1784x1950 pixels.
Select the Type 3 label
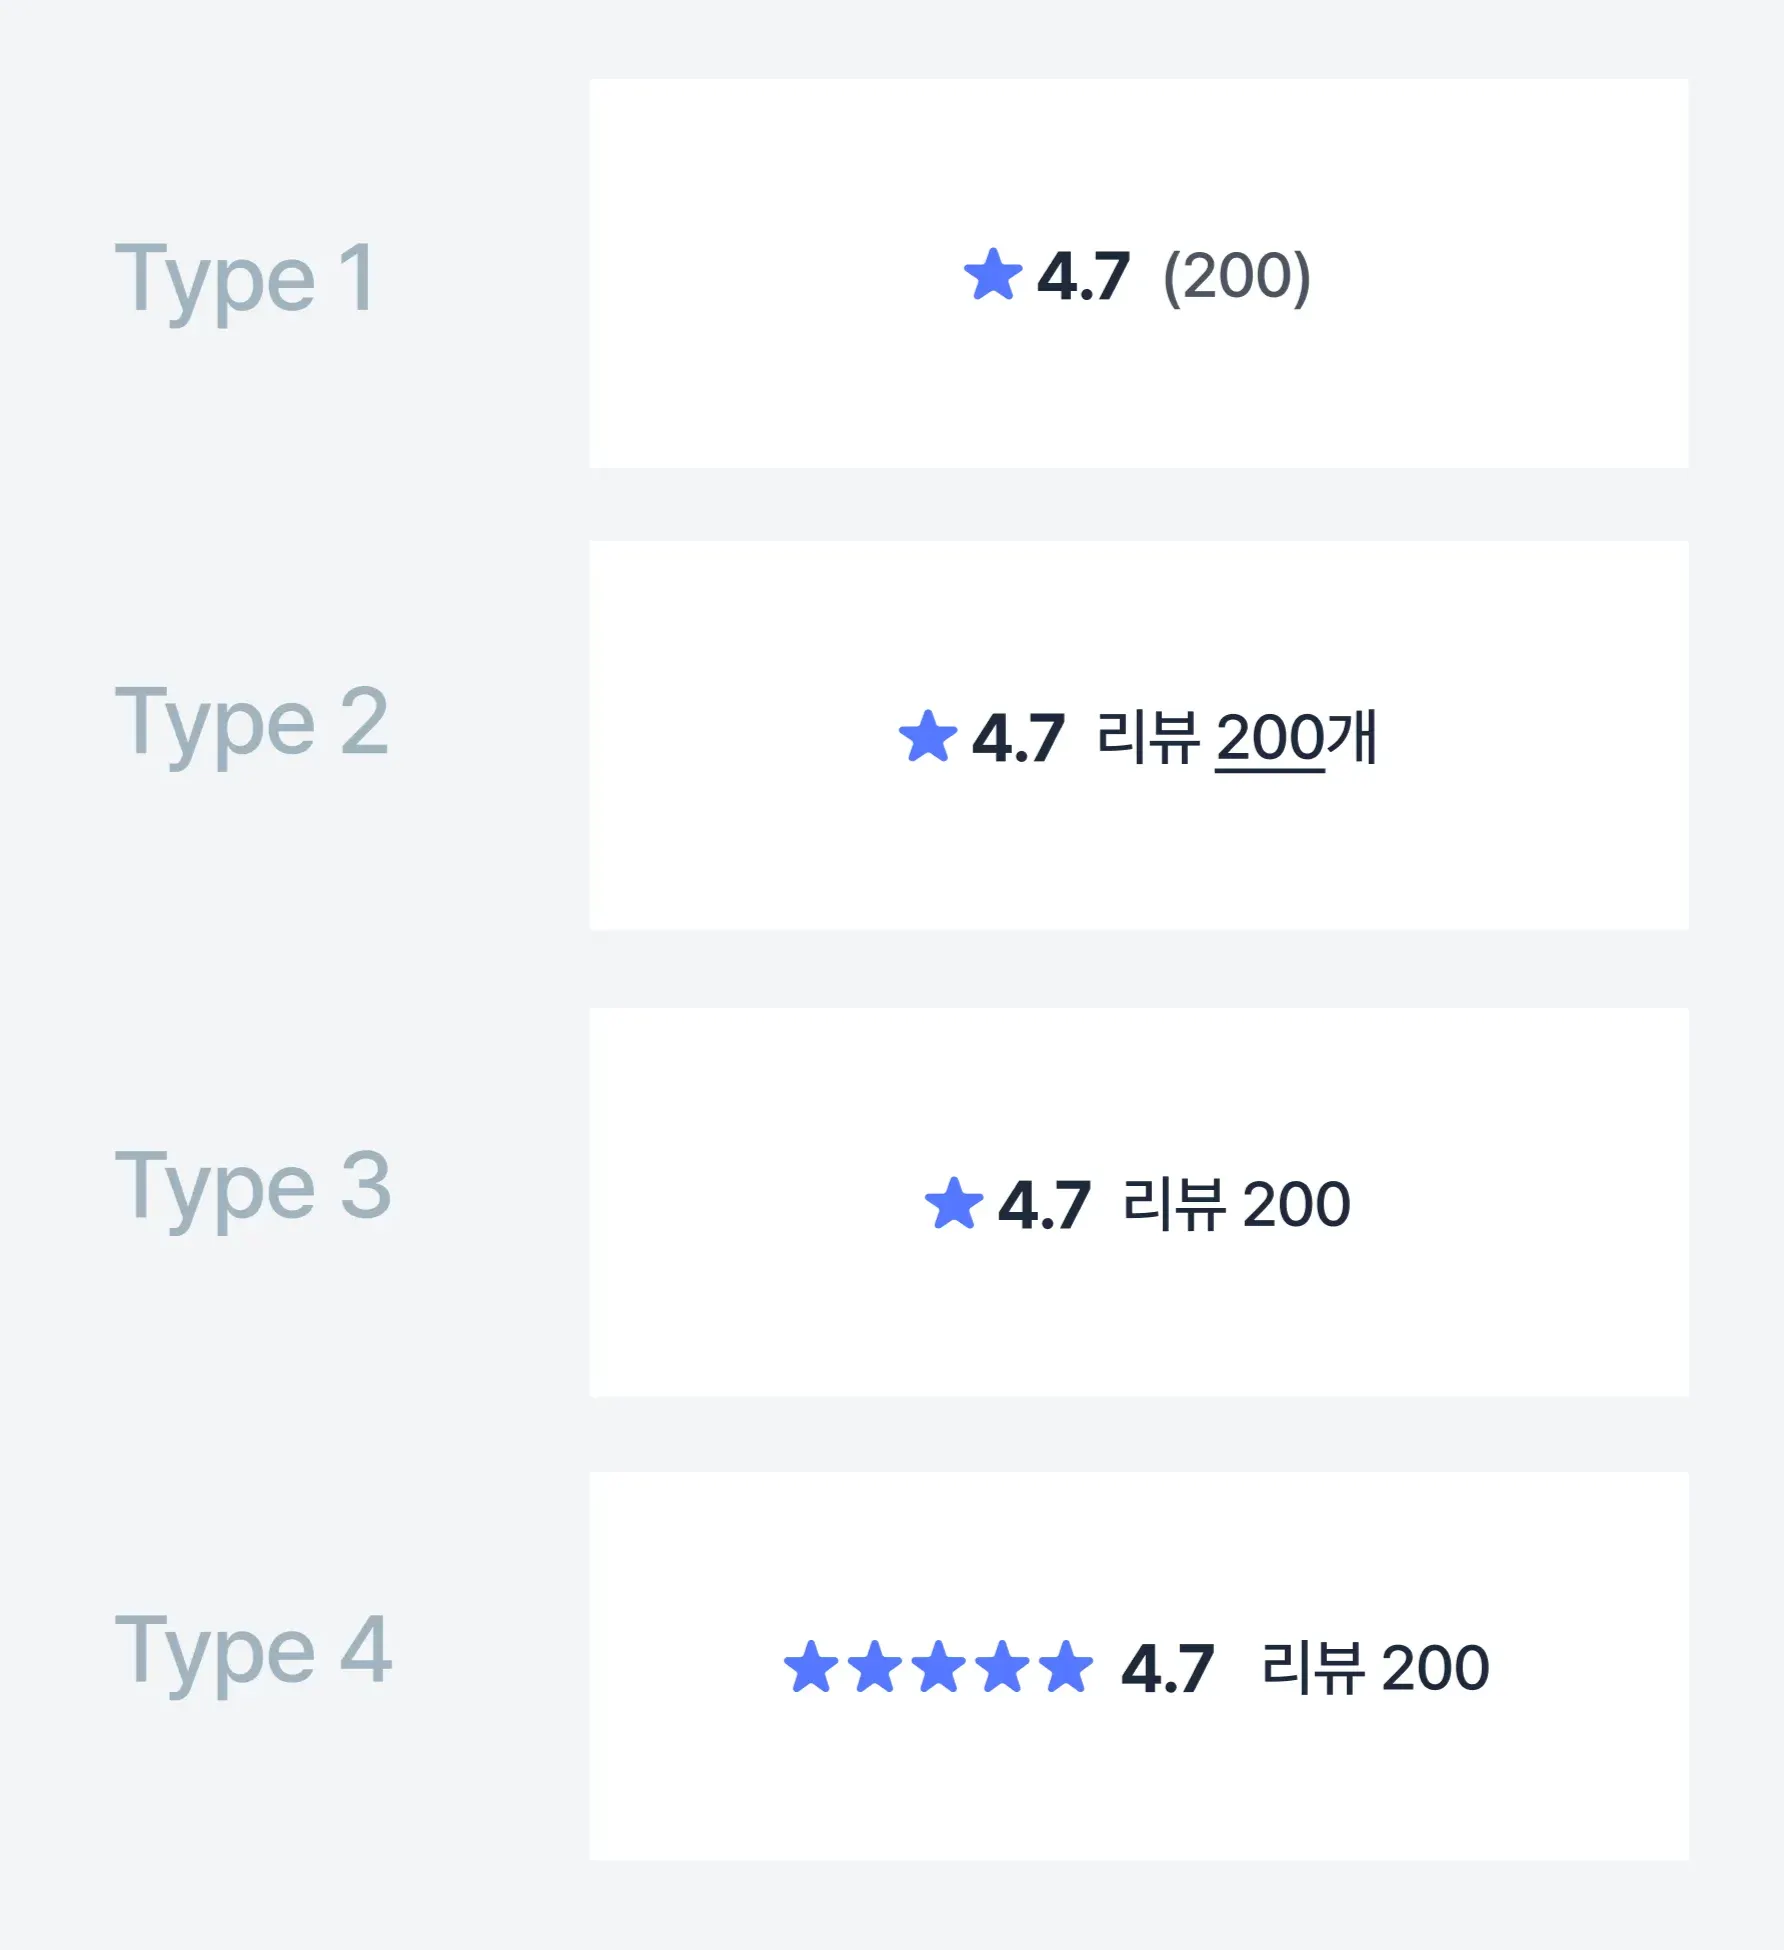pos(252,1187)
